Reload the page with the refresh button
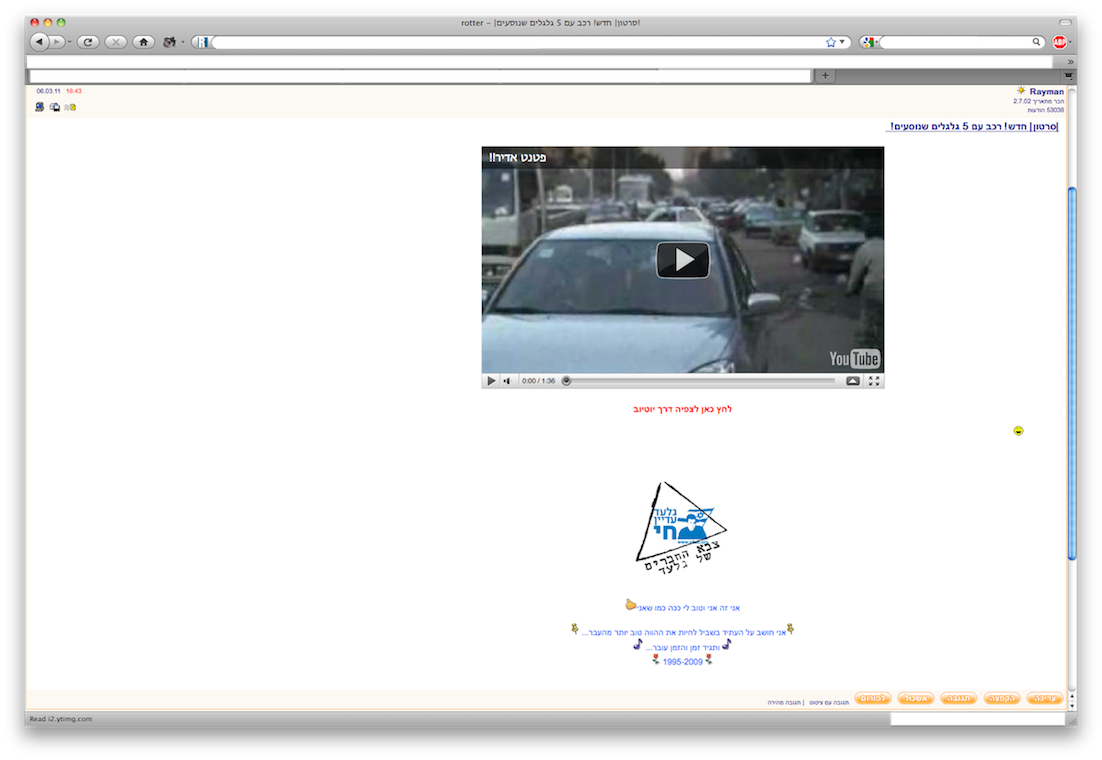This screenshot has width=1102, height=760. [88, 42]
